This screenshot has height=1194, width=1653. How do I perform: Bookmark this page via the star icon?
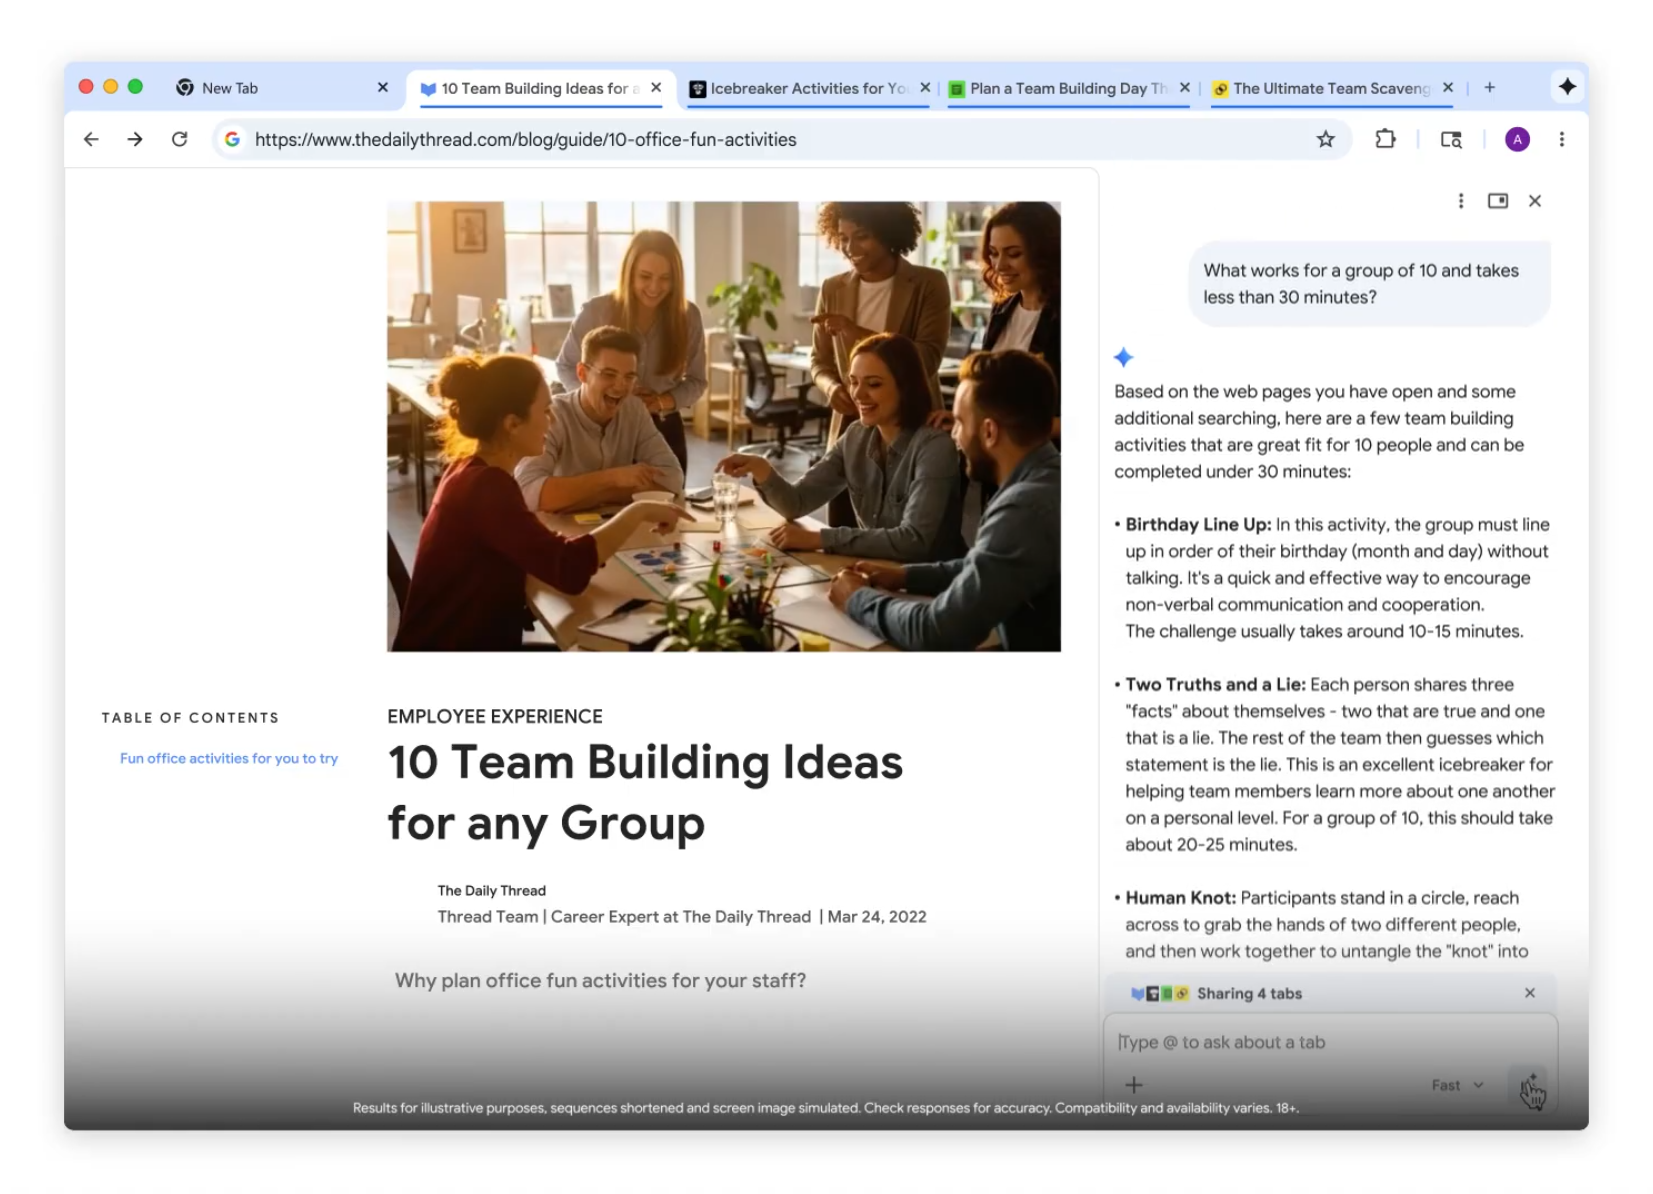click(x=1325, y=139)
